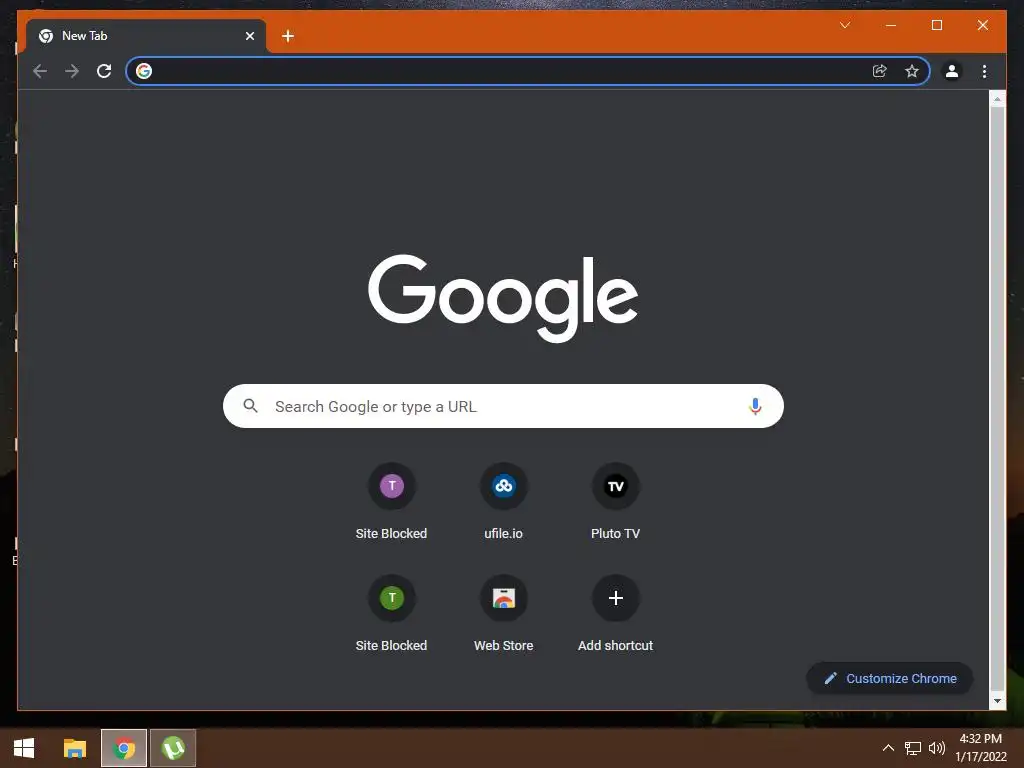1024x768 pixels.
Task: Share this page using the share icon
Action: [x=880, y=71]
